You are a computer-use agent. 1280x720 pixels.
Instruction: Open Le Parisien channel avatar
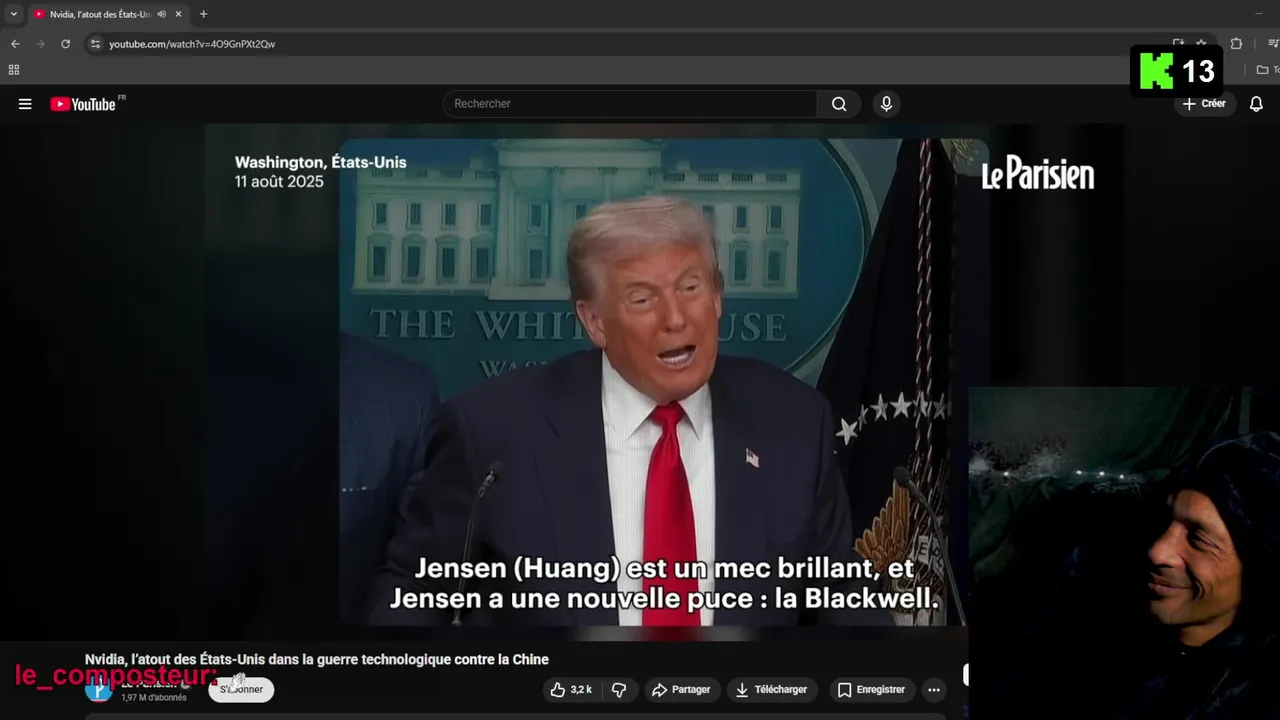coord(98,689)
